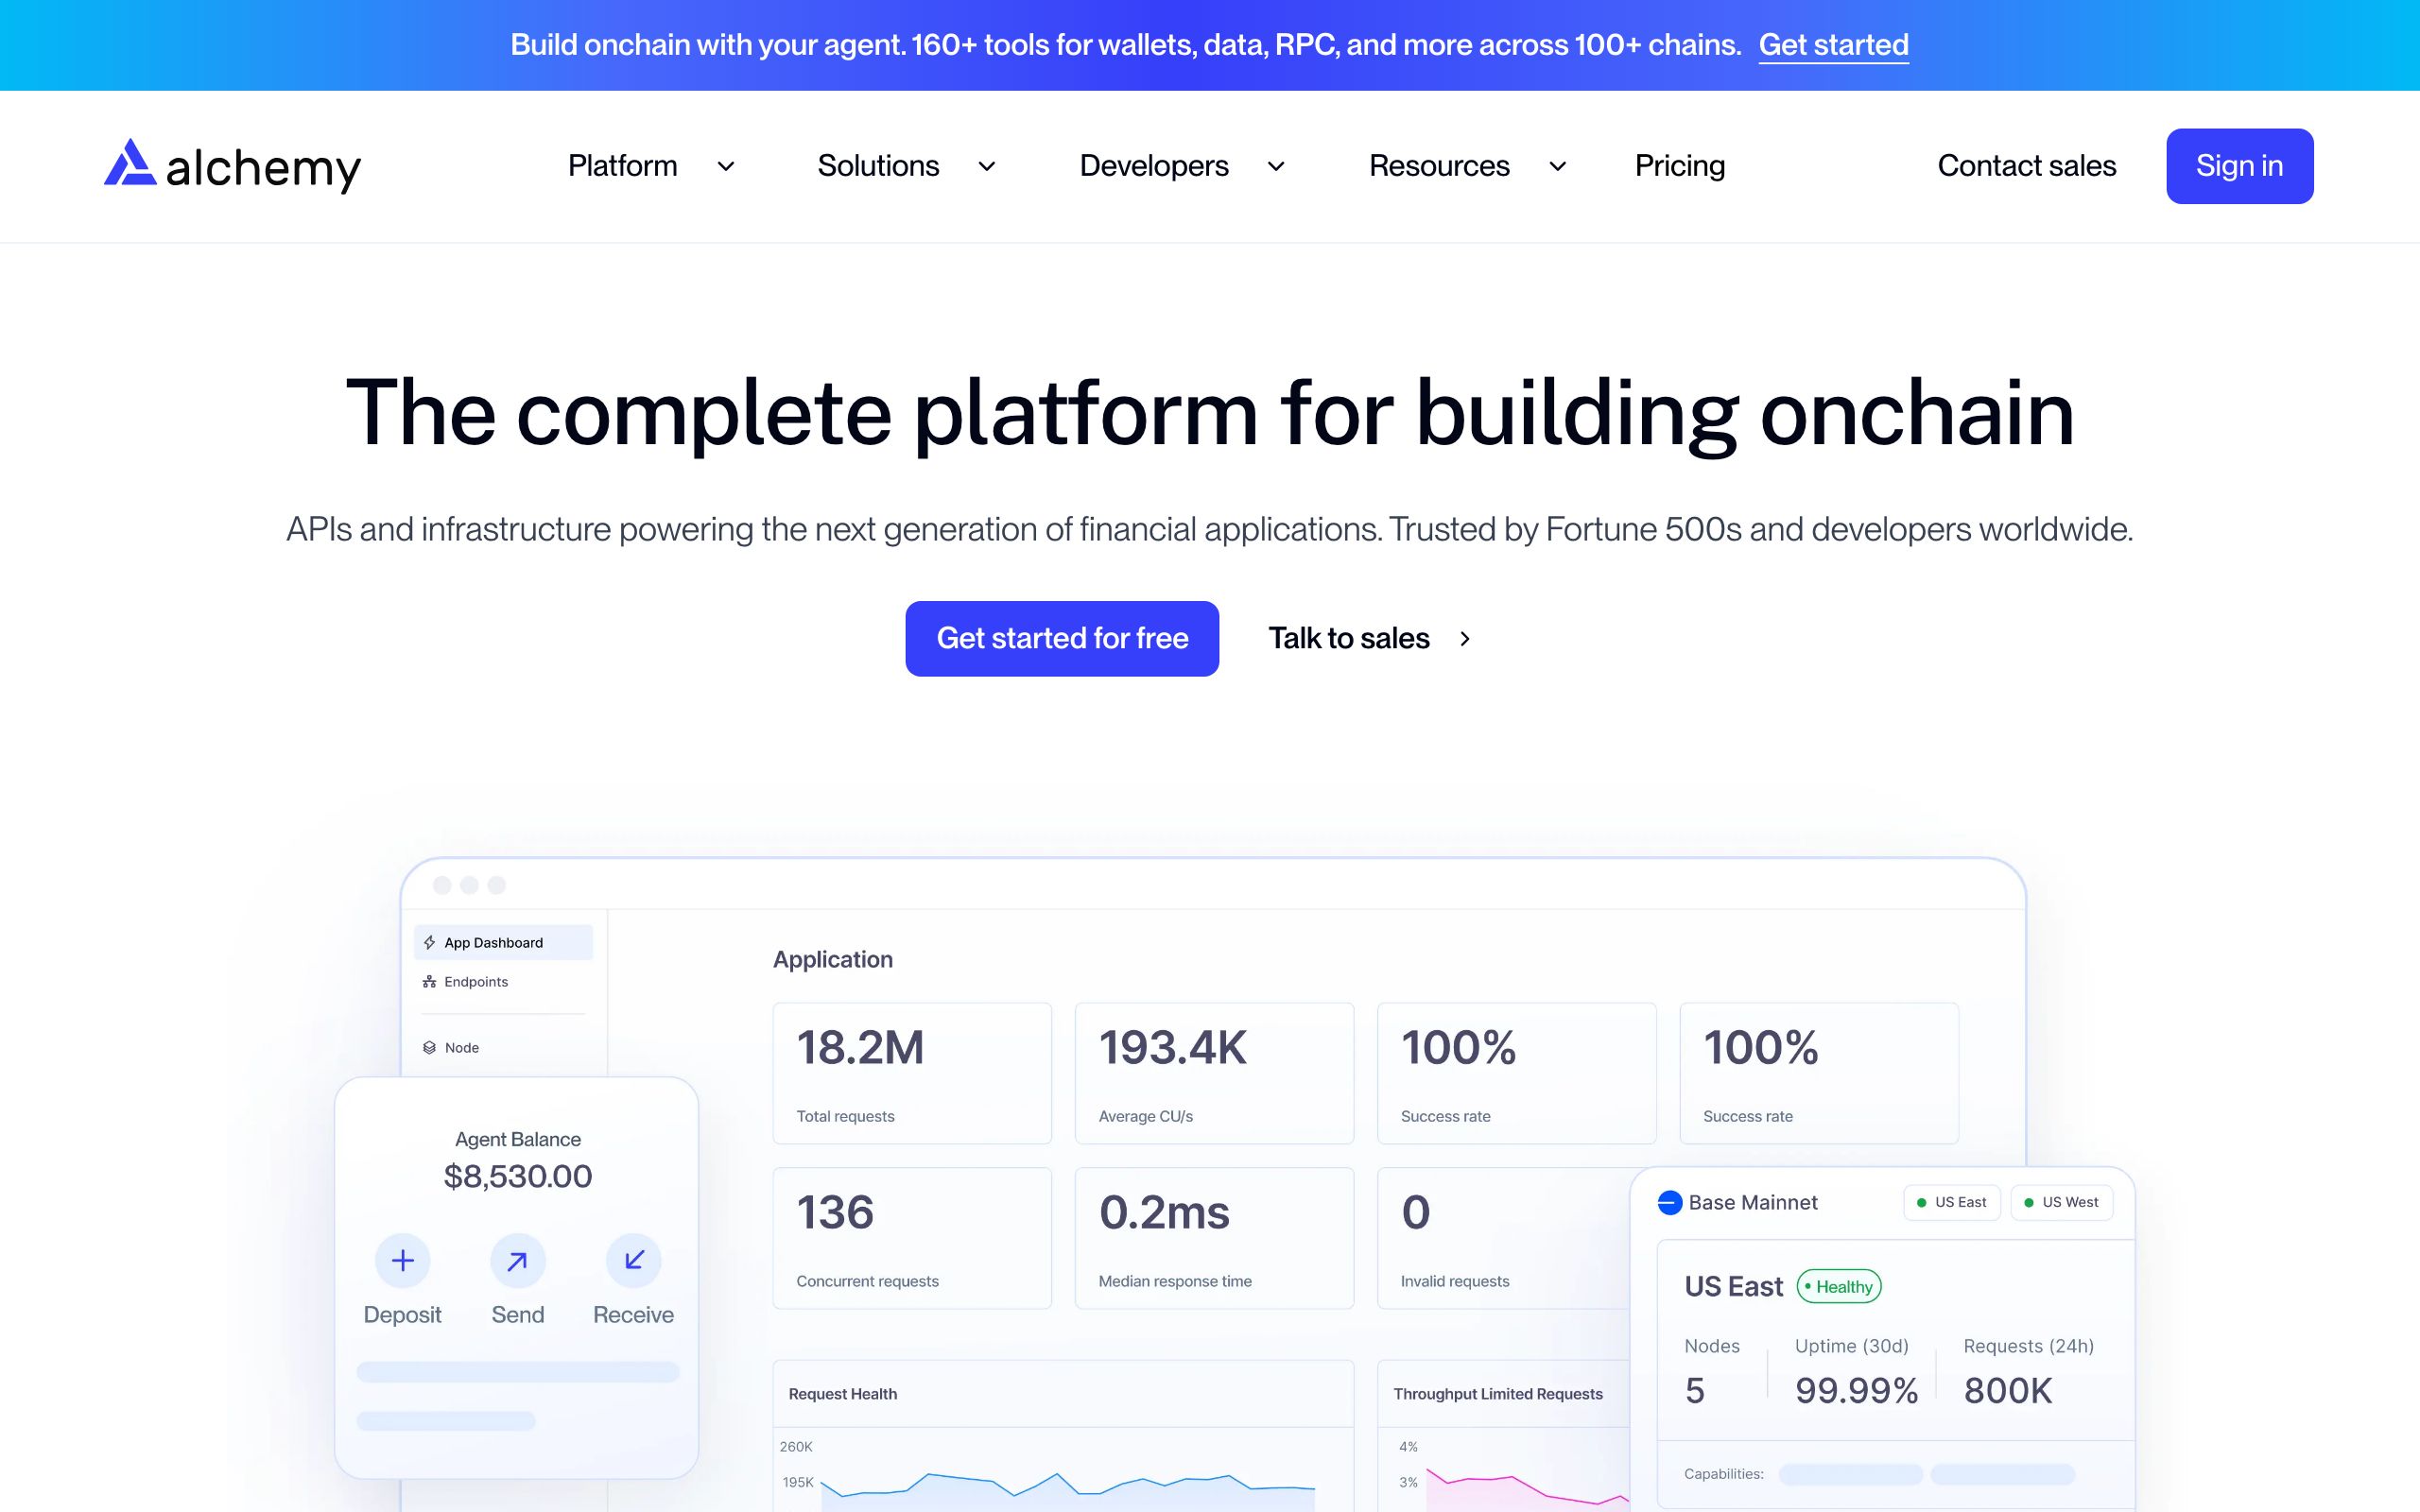2420x1512 pixels.
Task: Open the Solutions nav item
Action: click(x=878, y=165)
